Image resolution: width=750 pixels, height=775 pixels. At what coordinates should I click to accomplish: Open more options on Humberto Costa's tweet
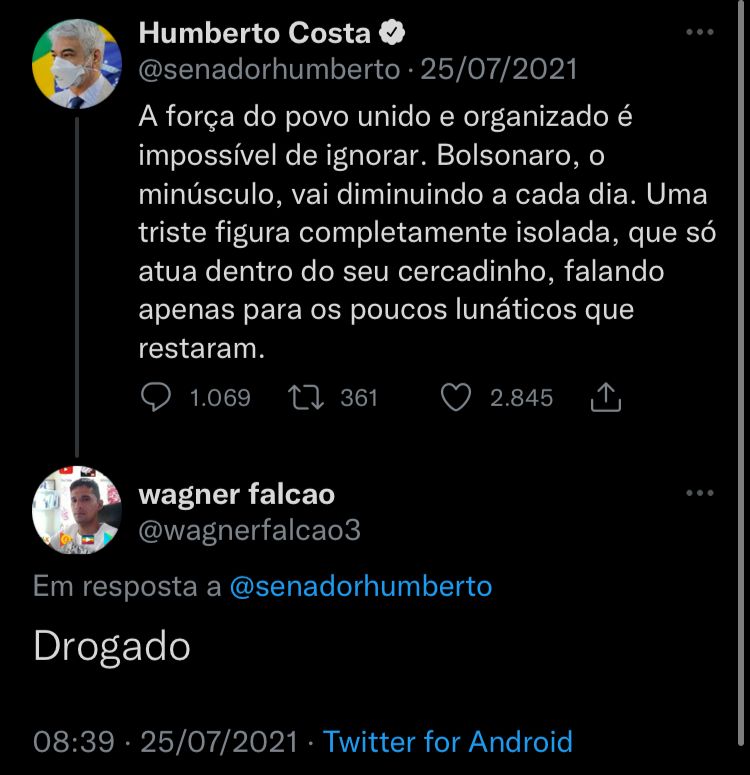[x=699, y=33]
